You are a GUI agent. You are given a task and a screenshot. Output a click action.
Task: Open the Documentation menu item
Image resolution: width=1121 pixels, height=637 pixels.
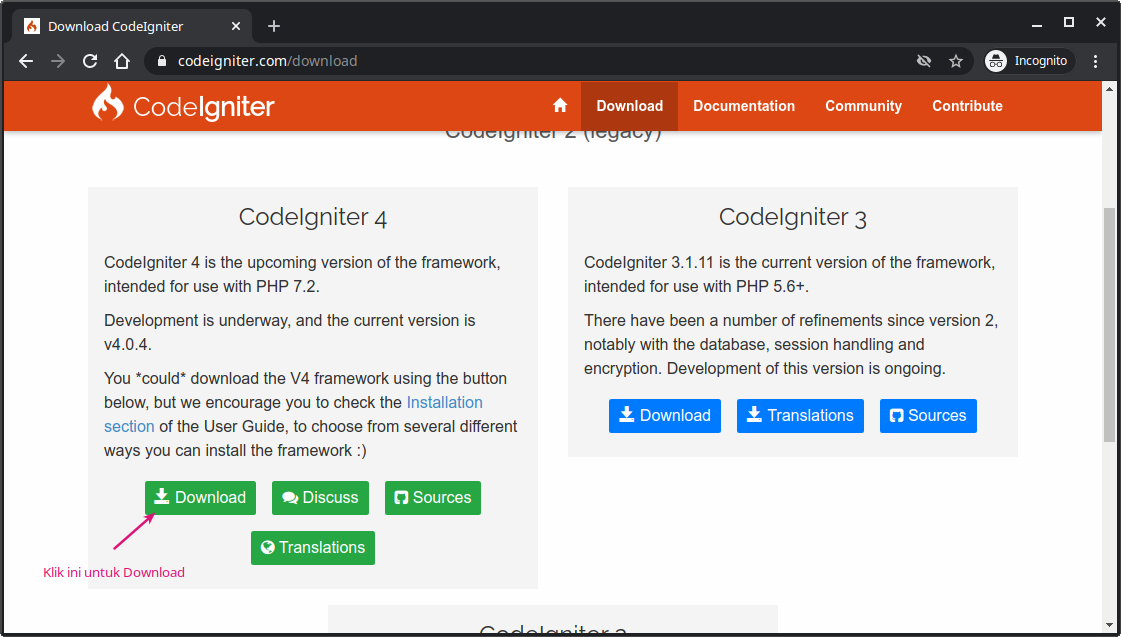tap(744, 105)
